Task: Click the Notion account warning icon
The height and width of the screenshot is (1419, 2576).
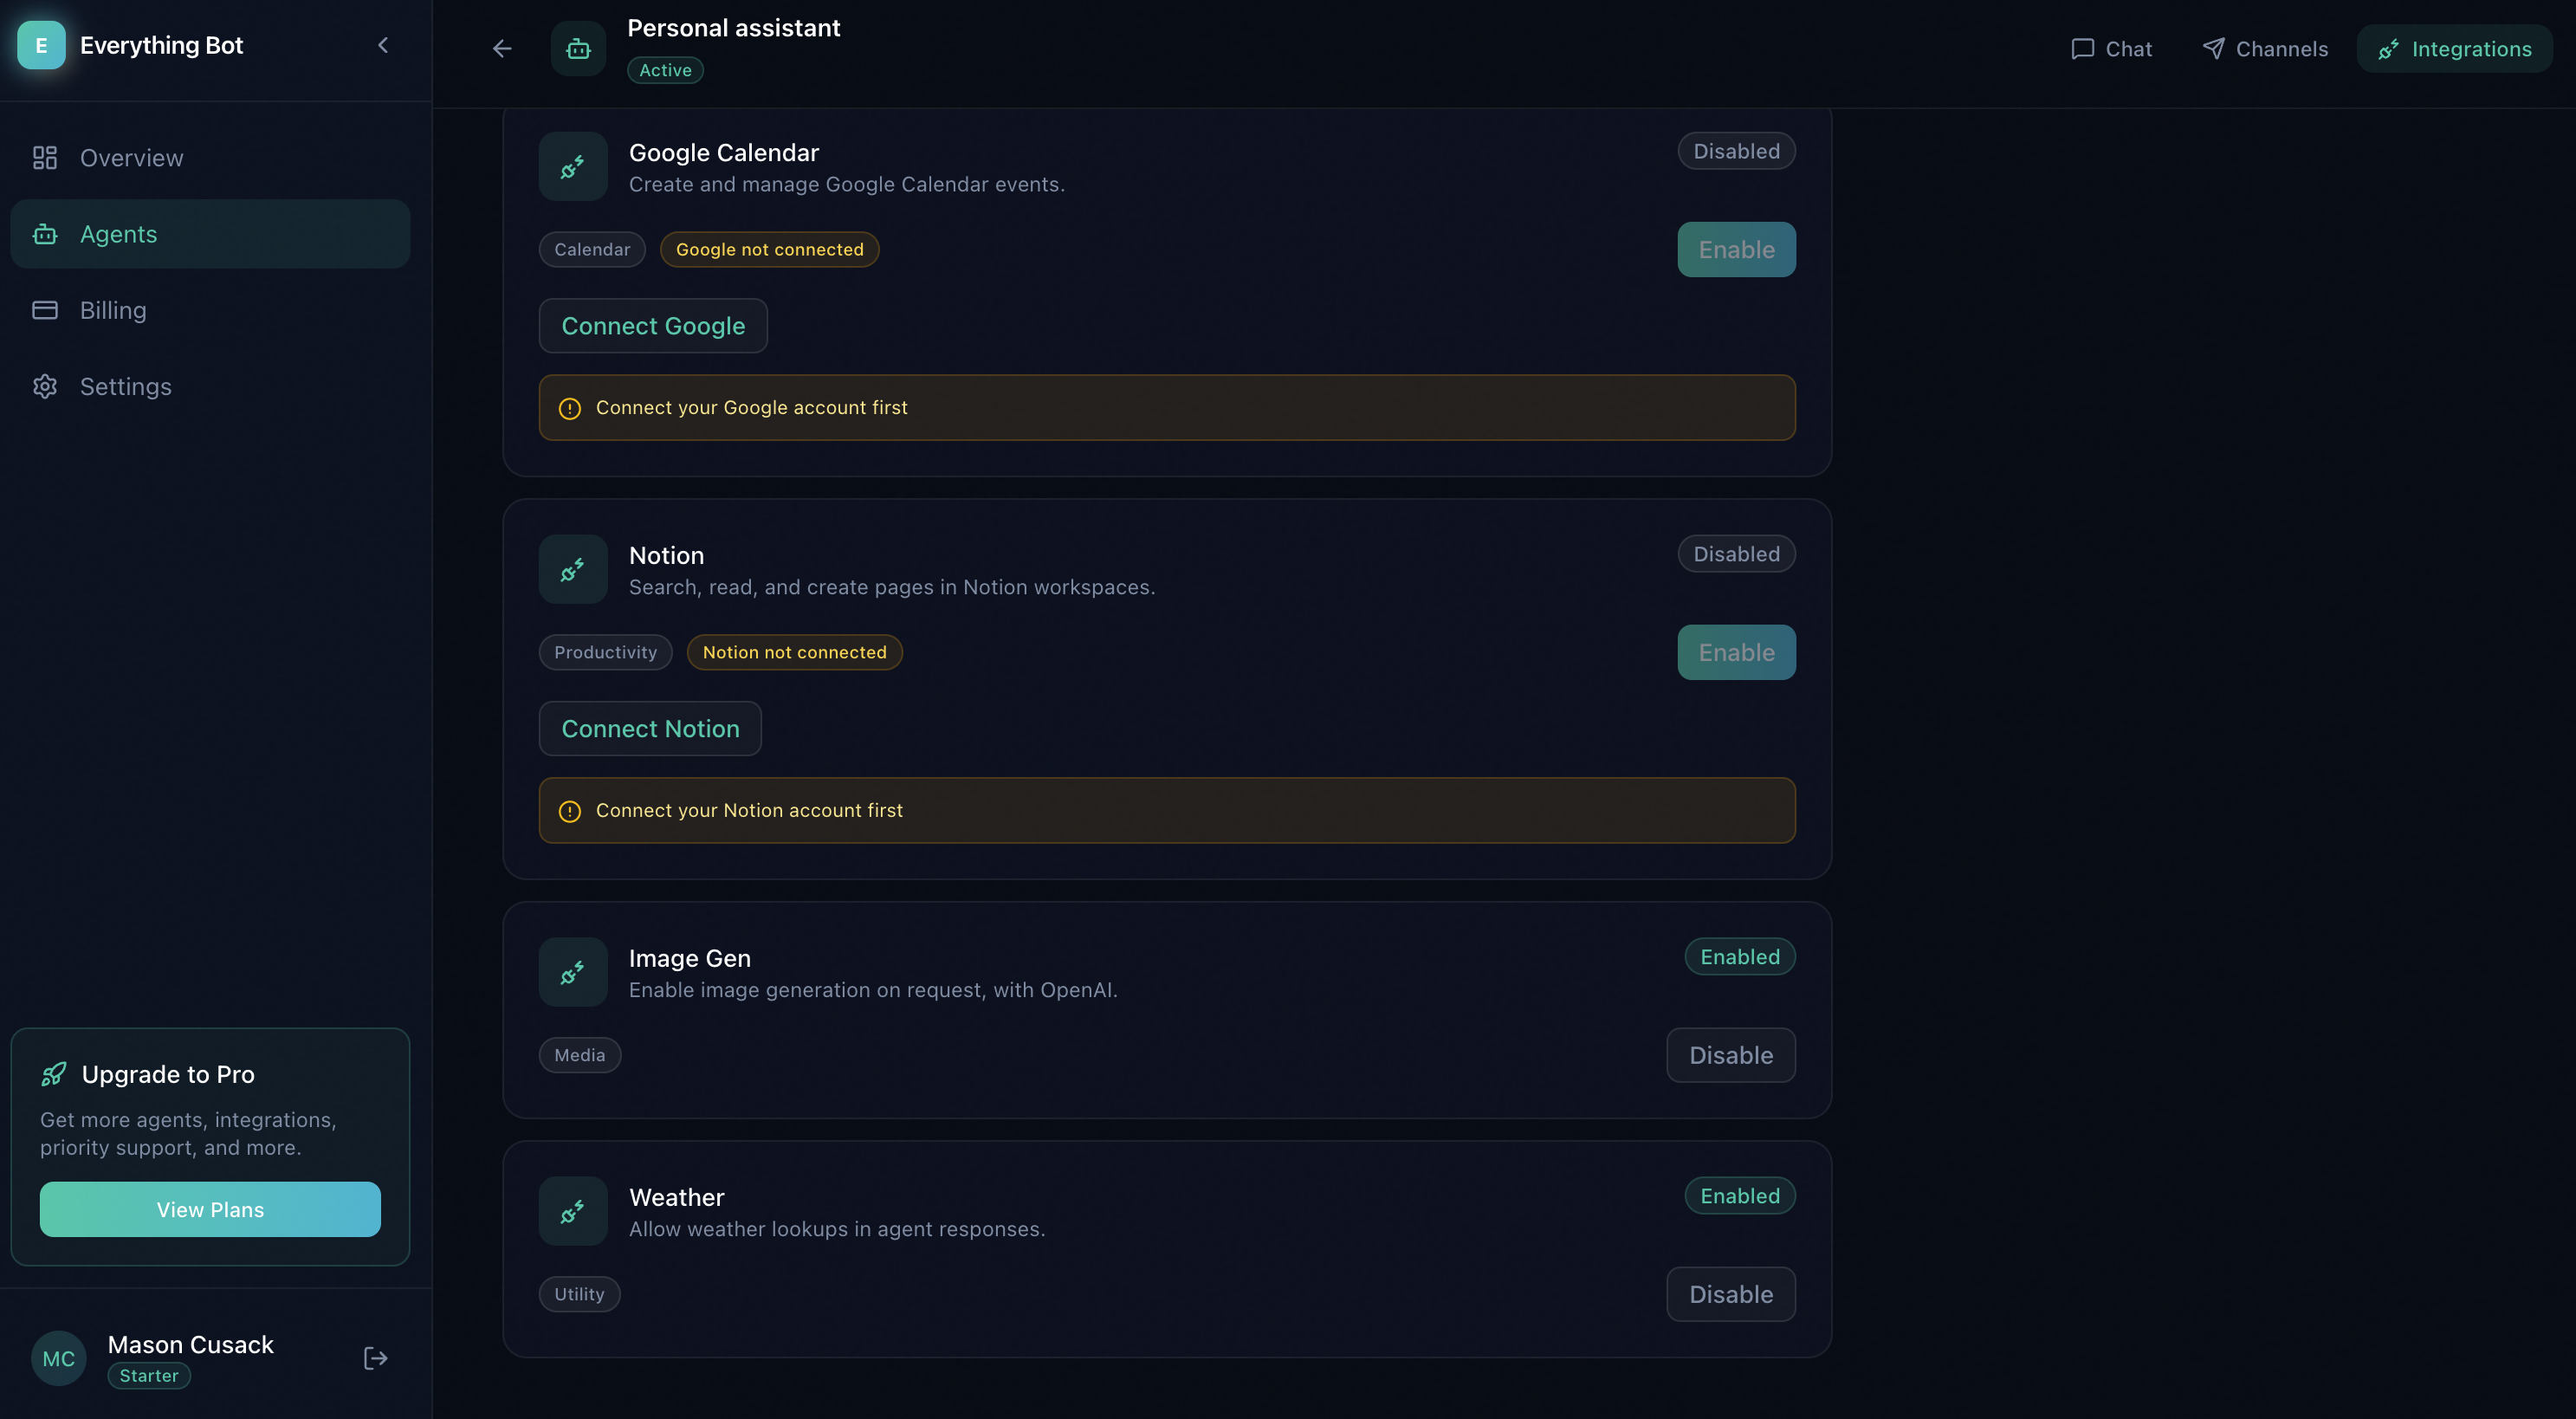Action: coord(570,811)
